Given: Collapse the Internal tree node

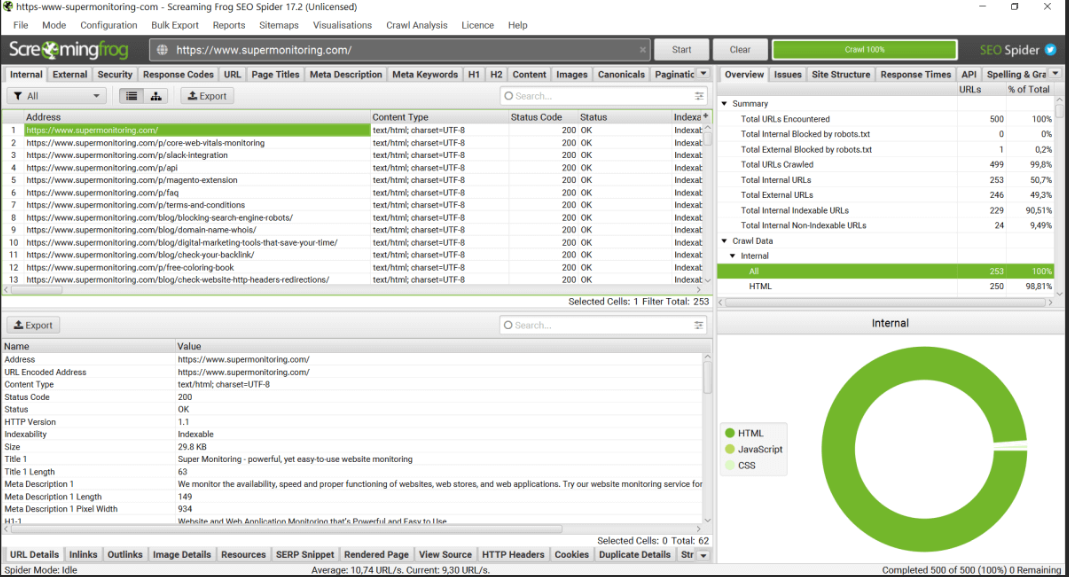Looking at the screenshot, I should pyautogui.click(x=733, y=256).
